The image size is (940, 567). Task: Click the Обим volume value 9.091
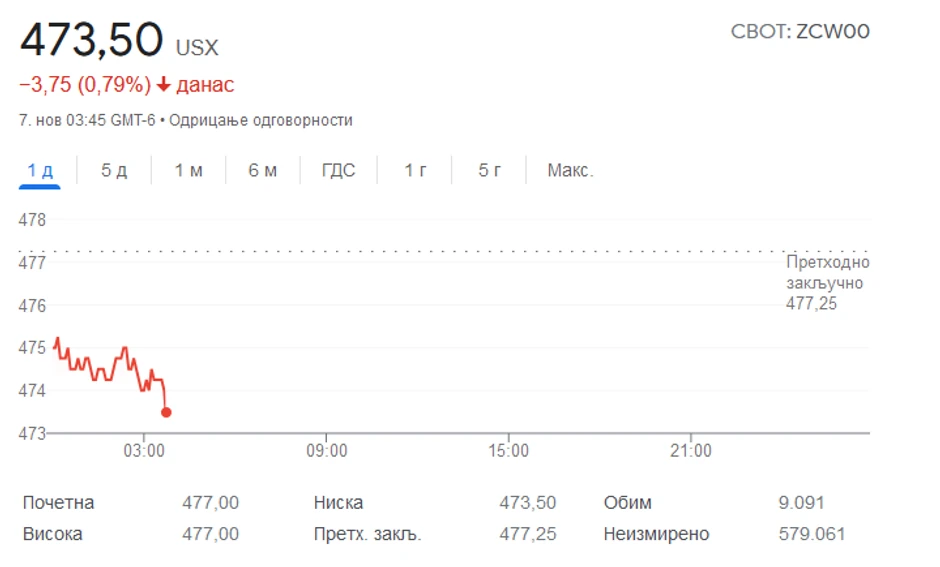click(801, 502)
